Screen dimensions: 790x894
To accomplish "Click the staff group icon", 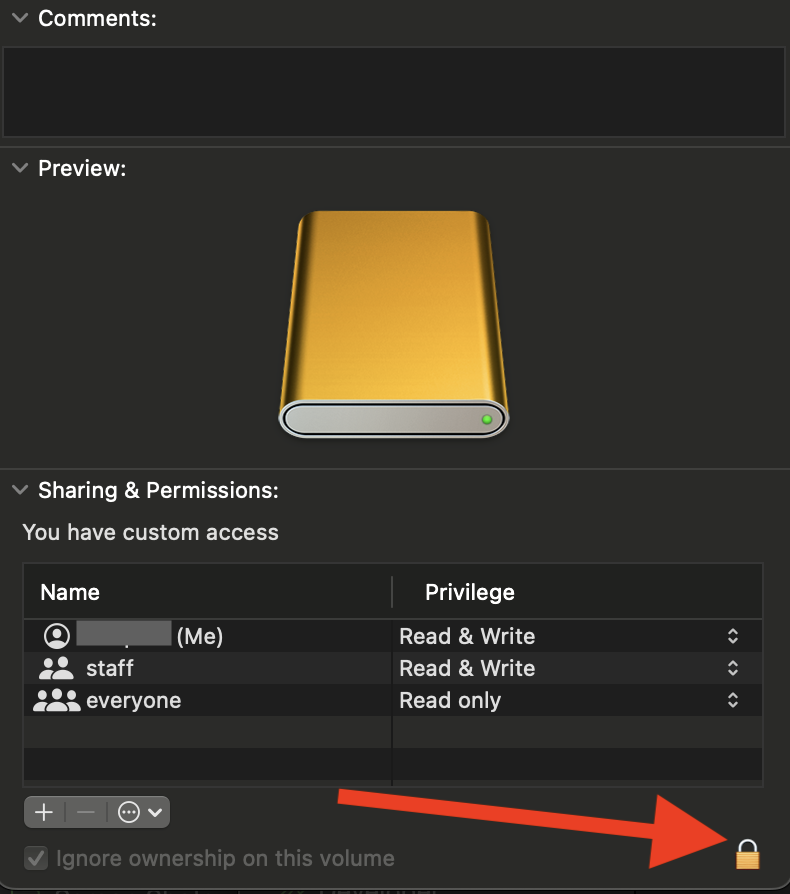I will click(56, 668).
